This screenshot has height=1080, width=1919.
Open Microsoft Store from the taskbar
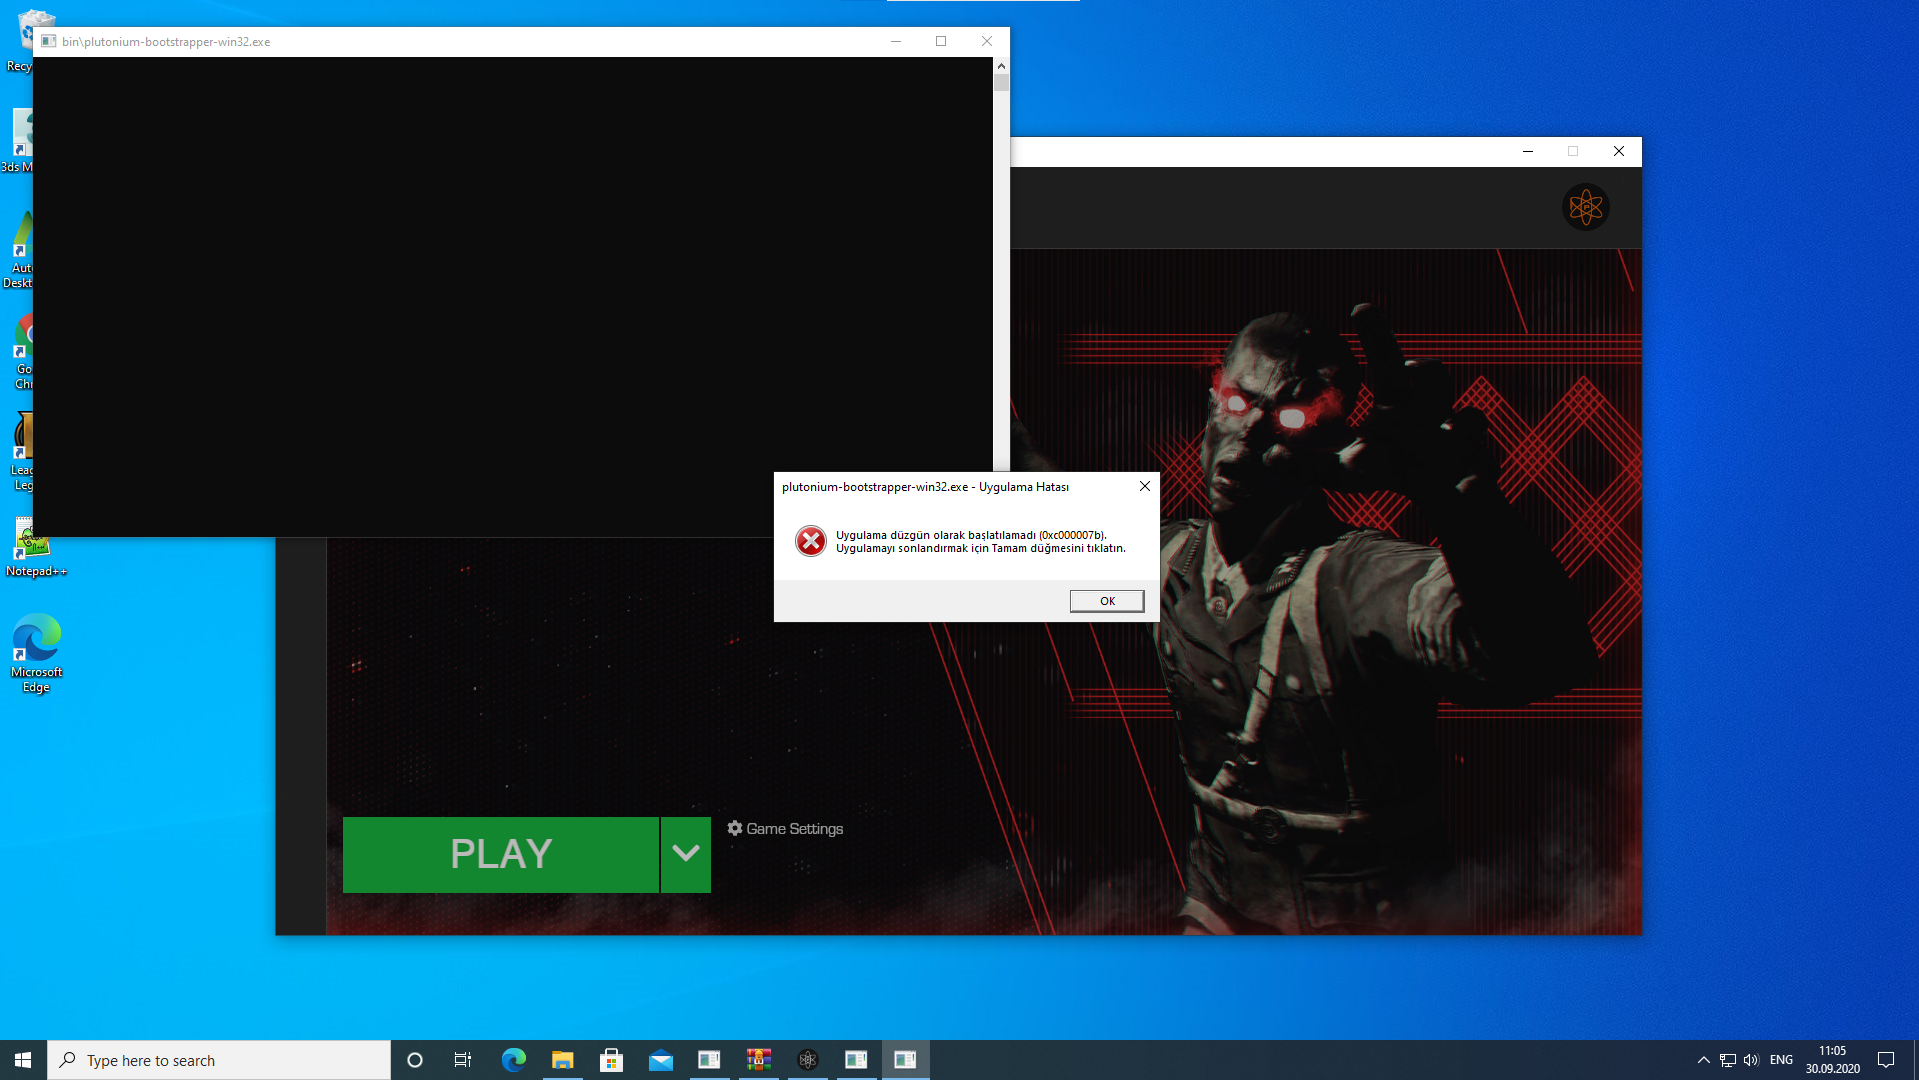coord(611,1060)
